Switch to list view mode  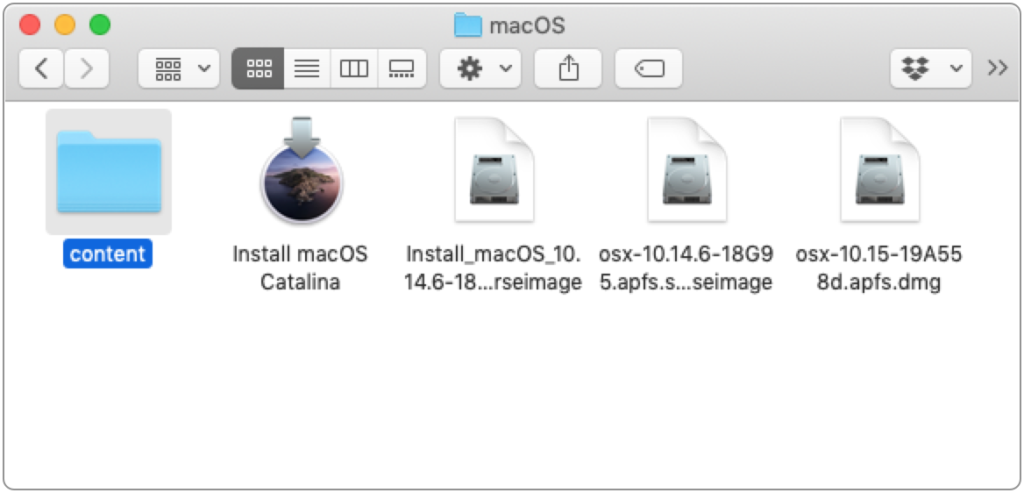click(307, 68)
